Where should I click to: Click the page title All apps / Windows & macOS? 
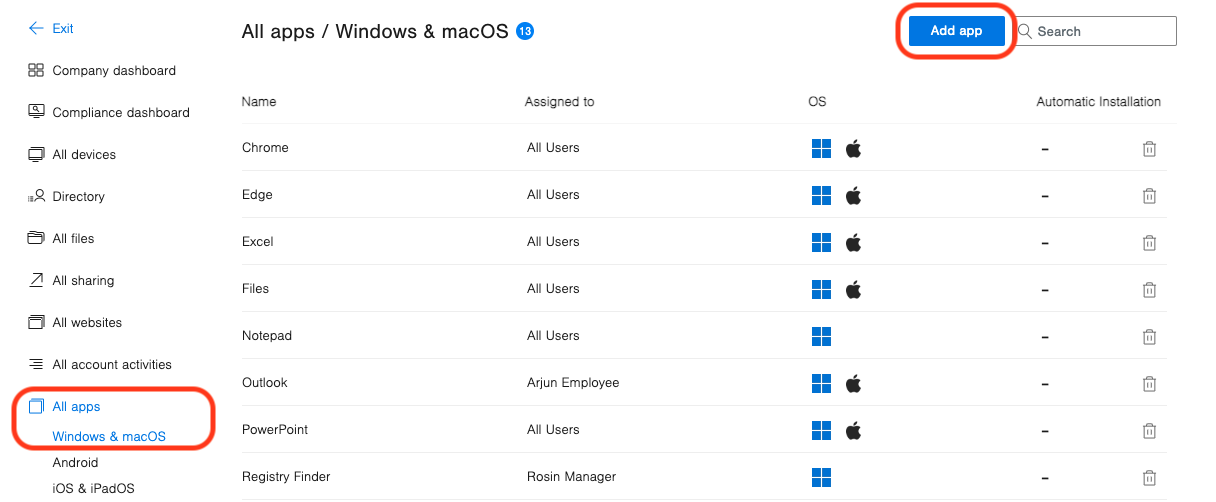375,31
